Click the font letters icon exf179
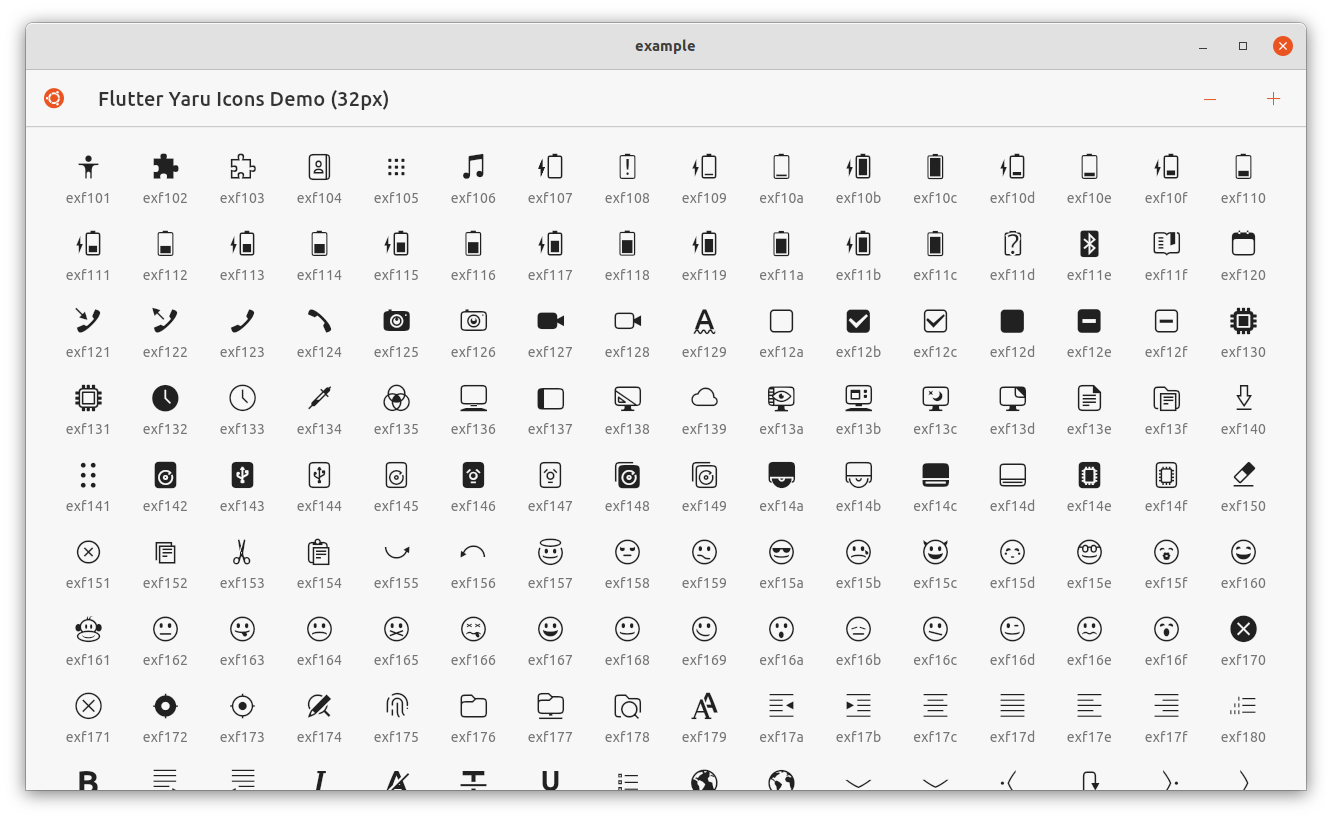Viewport: 1332px width, 819px height. coord(704,705)
